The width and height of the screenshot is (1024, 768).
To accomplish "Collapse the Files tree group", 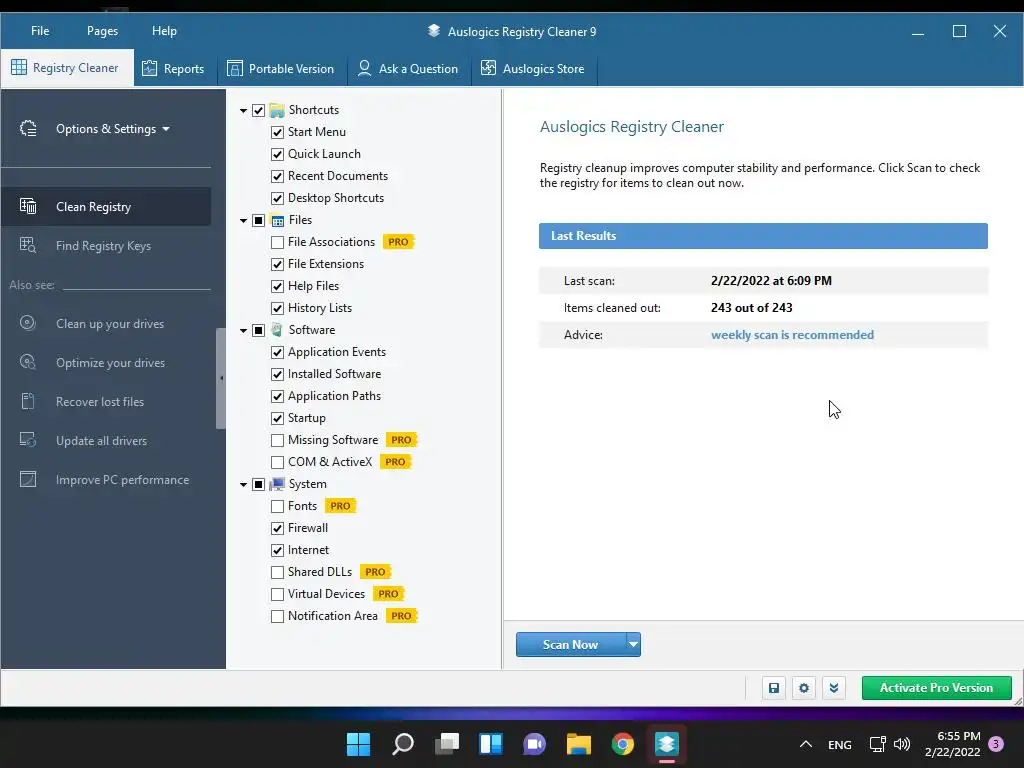I will click(x=244, y=221).
